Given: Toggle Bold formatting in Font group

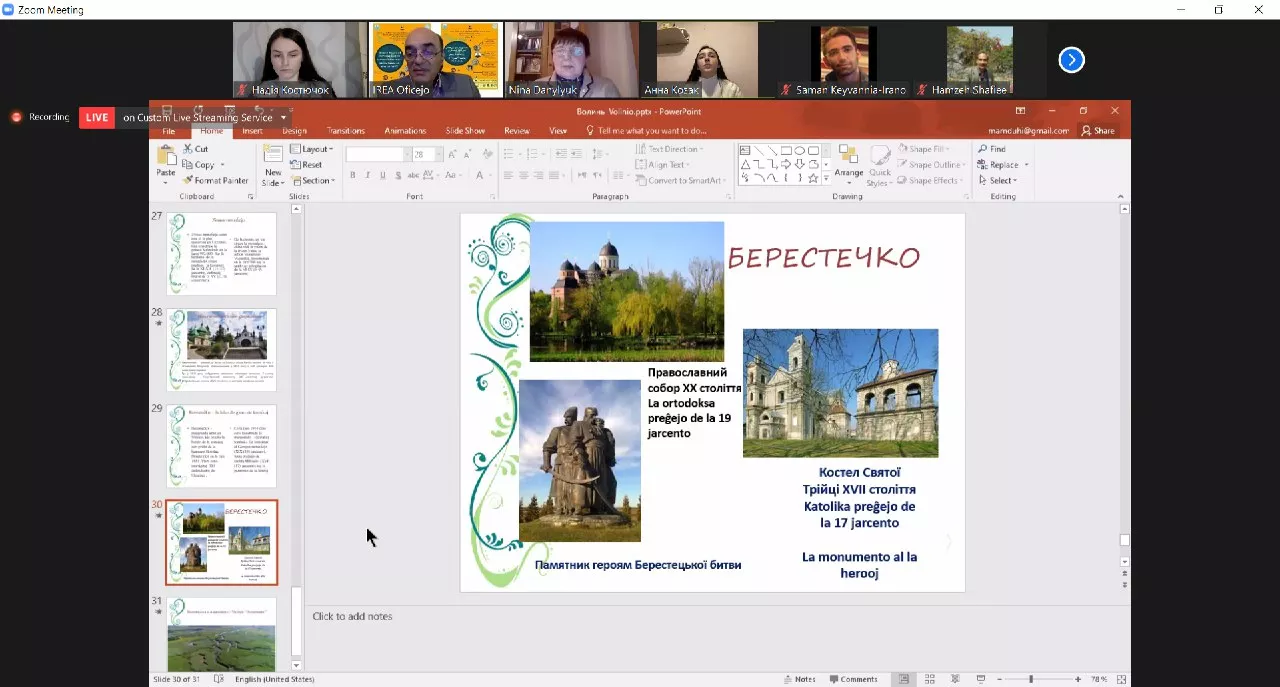Looking at the screenshot, I should [x=352, y=176].
